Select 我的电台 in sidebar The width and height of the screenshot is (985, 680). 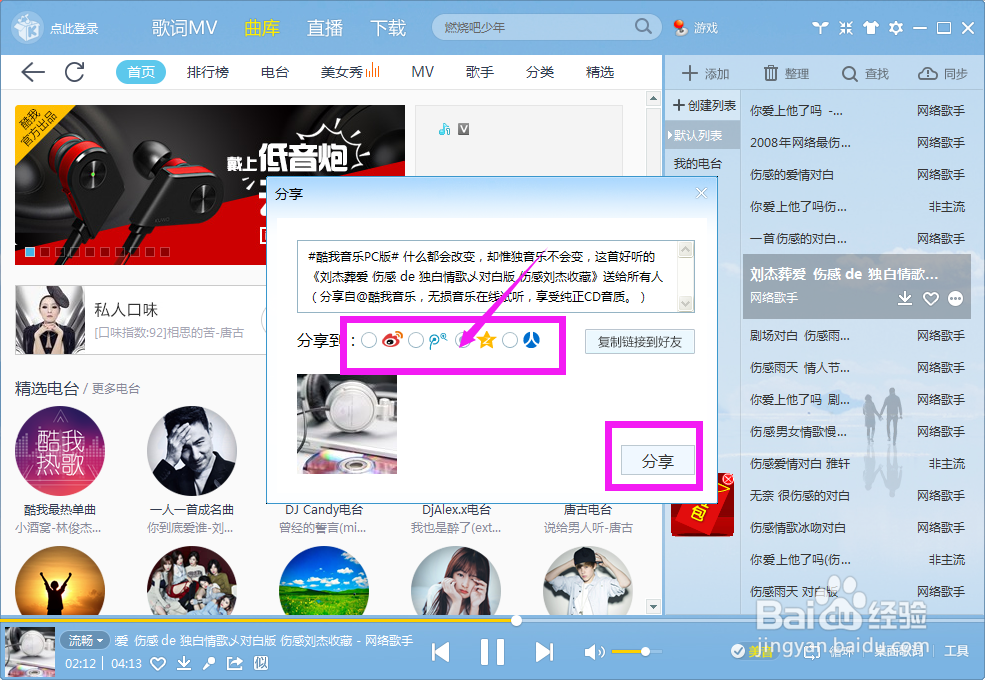coord(698,164)
